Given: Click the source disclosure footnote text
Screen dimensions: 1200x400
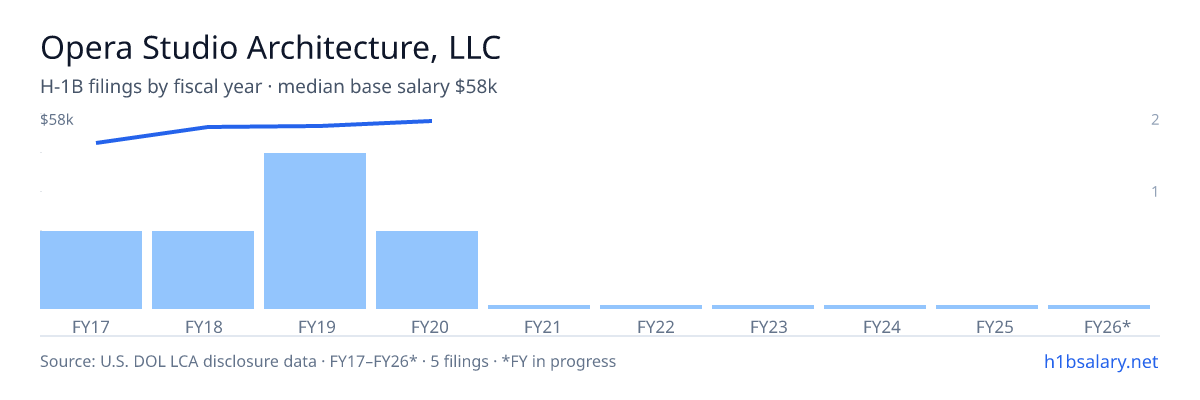Looking at the screenshot, I should pyautogui.click(x=328, y=361).
